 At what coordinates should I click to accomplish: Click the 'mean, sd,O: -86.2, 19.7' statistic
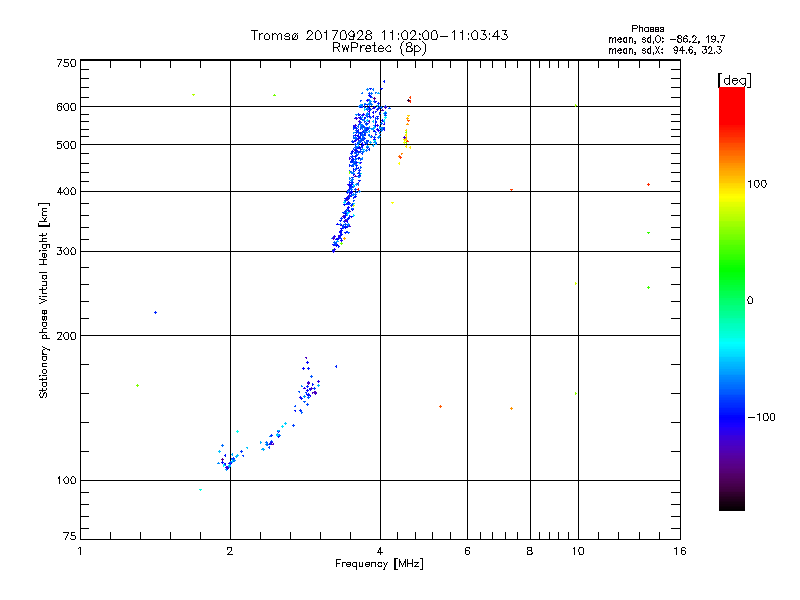666,39
